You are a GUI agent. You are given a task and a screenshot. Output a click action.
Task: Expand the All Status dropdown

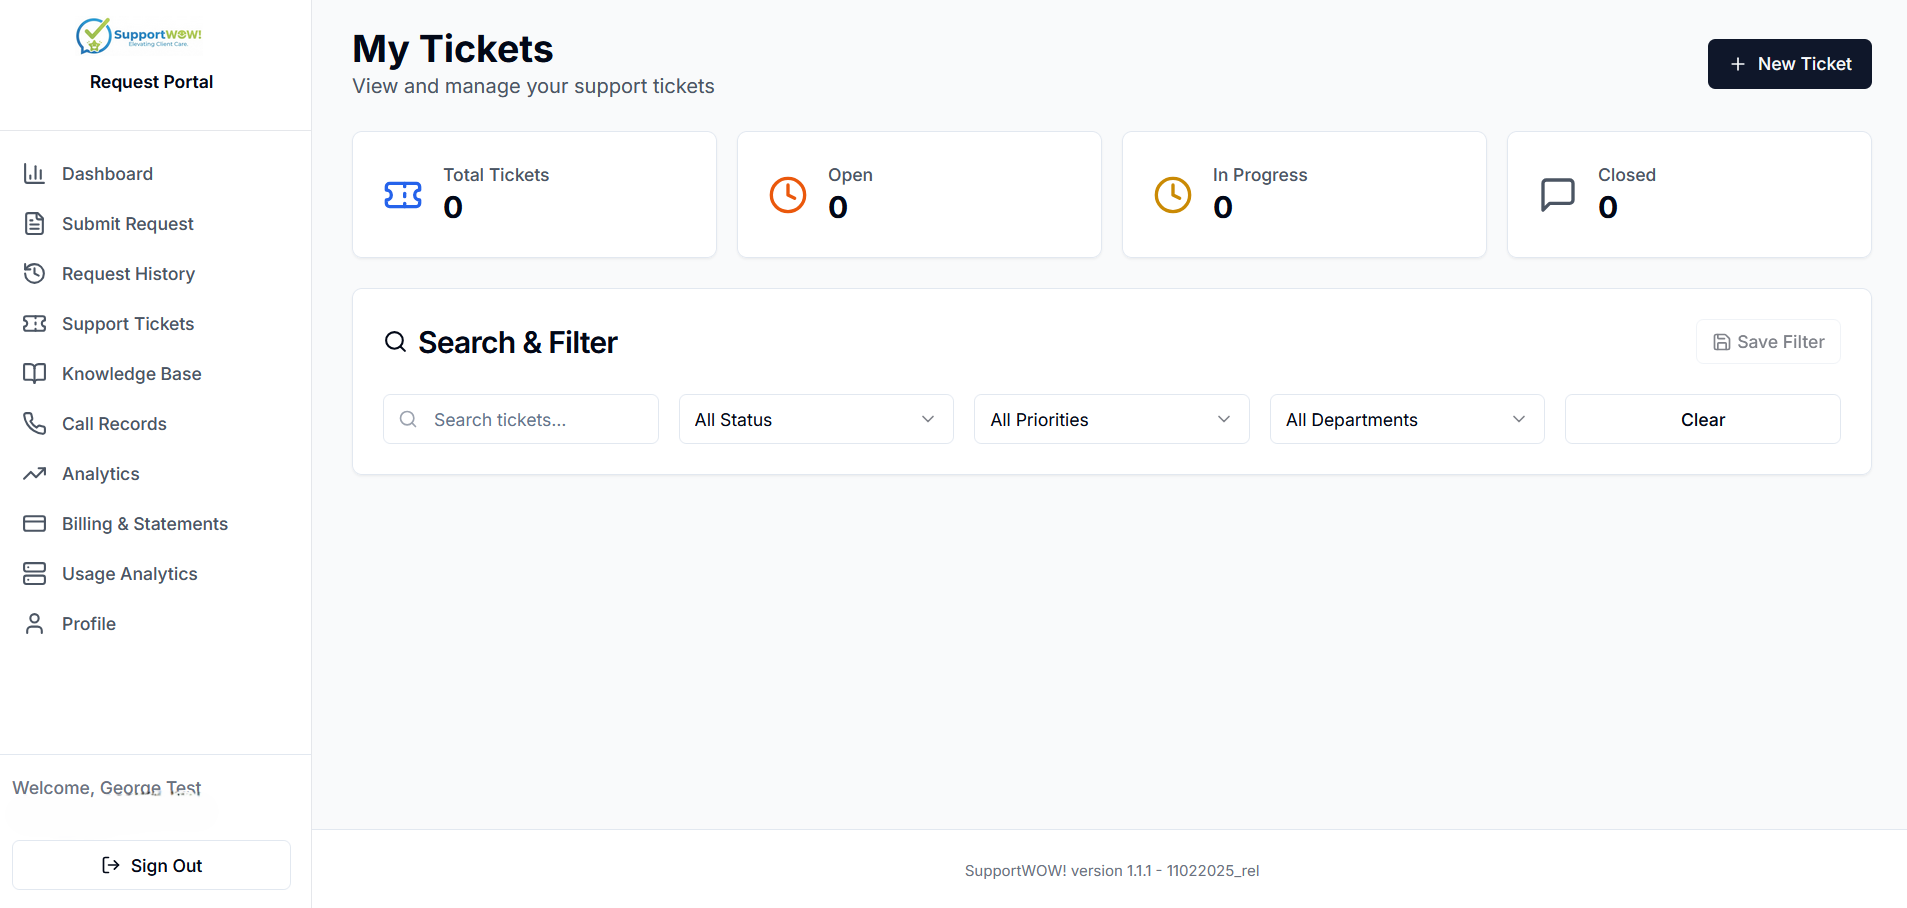click(x=815, y=420)
